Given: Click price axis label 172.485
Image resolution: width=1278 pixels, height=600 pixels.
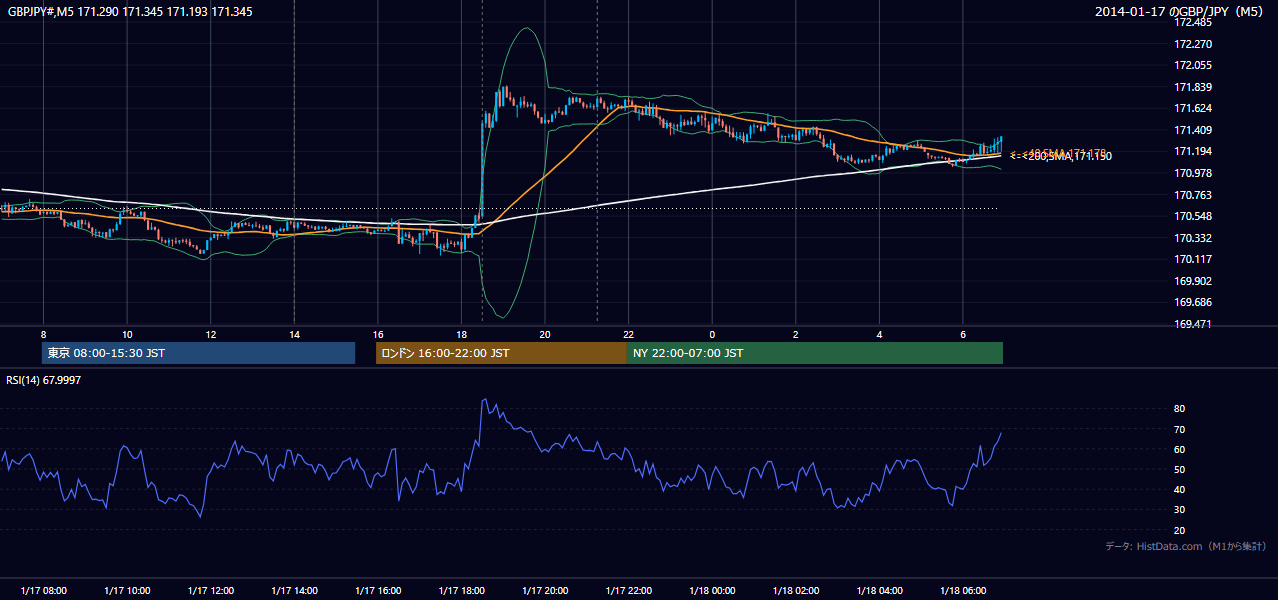Looking at the screenshot, I should (1194, 22).
